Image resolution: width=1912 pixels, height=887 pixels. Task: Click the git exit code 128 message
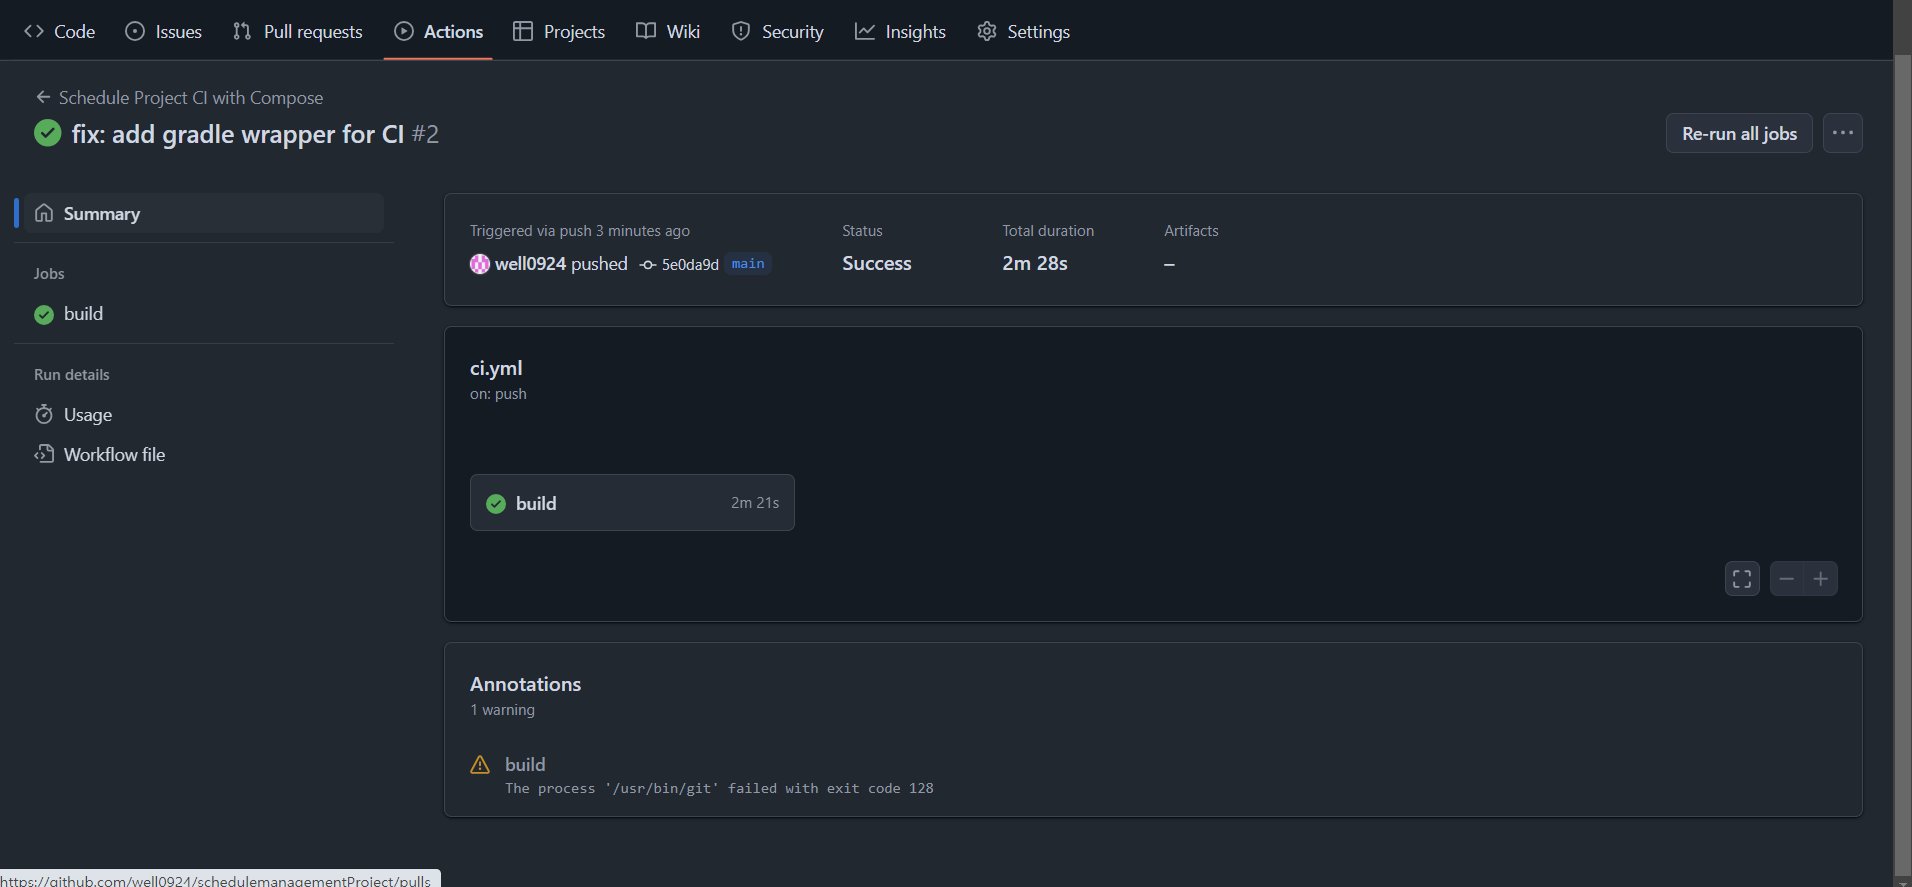719,788
